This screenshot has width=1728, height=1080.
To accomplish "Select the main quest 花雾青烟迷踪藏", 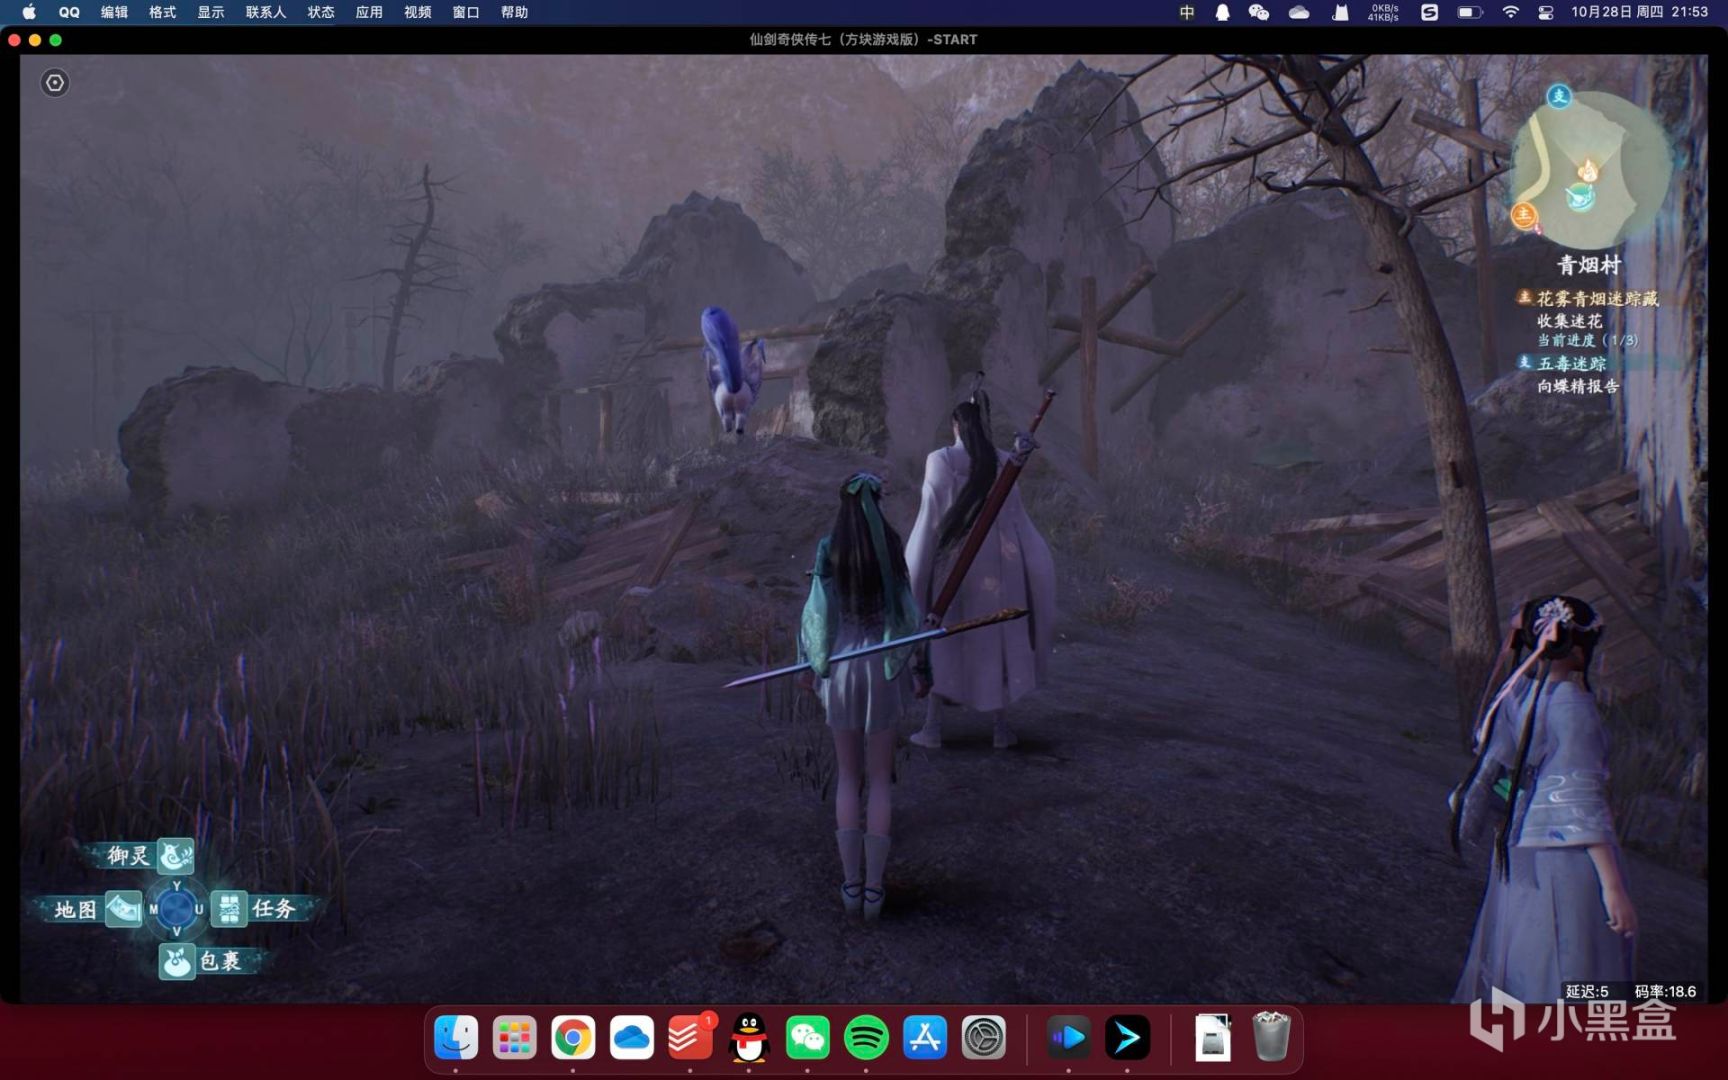I will (1597, 298).
